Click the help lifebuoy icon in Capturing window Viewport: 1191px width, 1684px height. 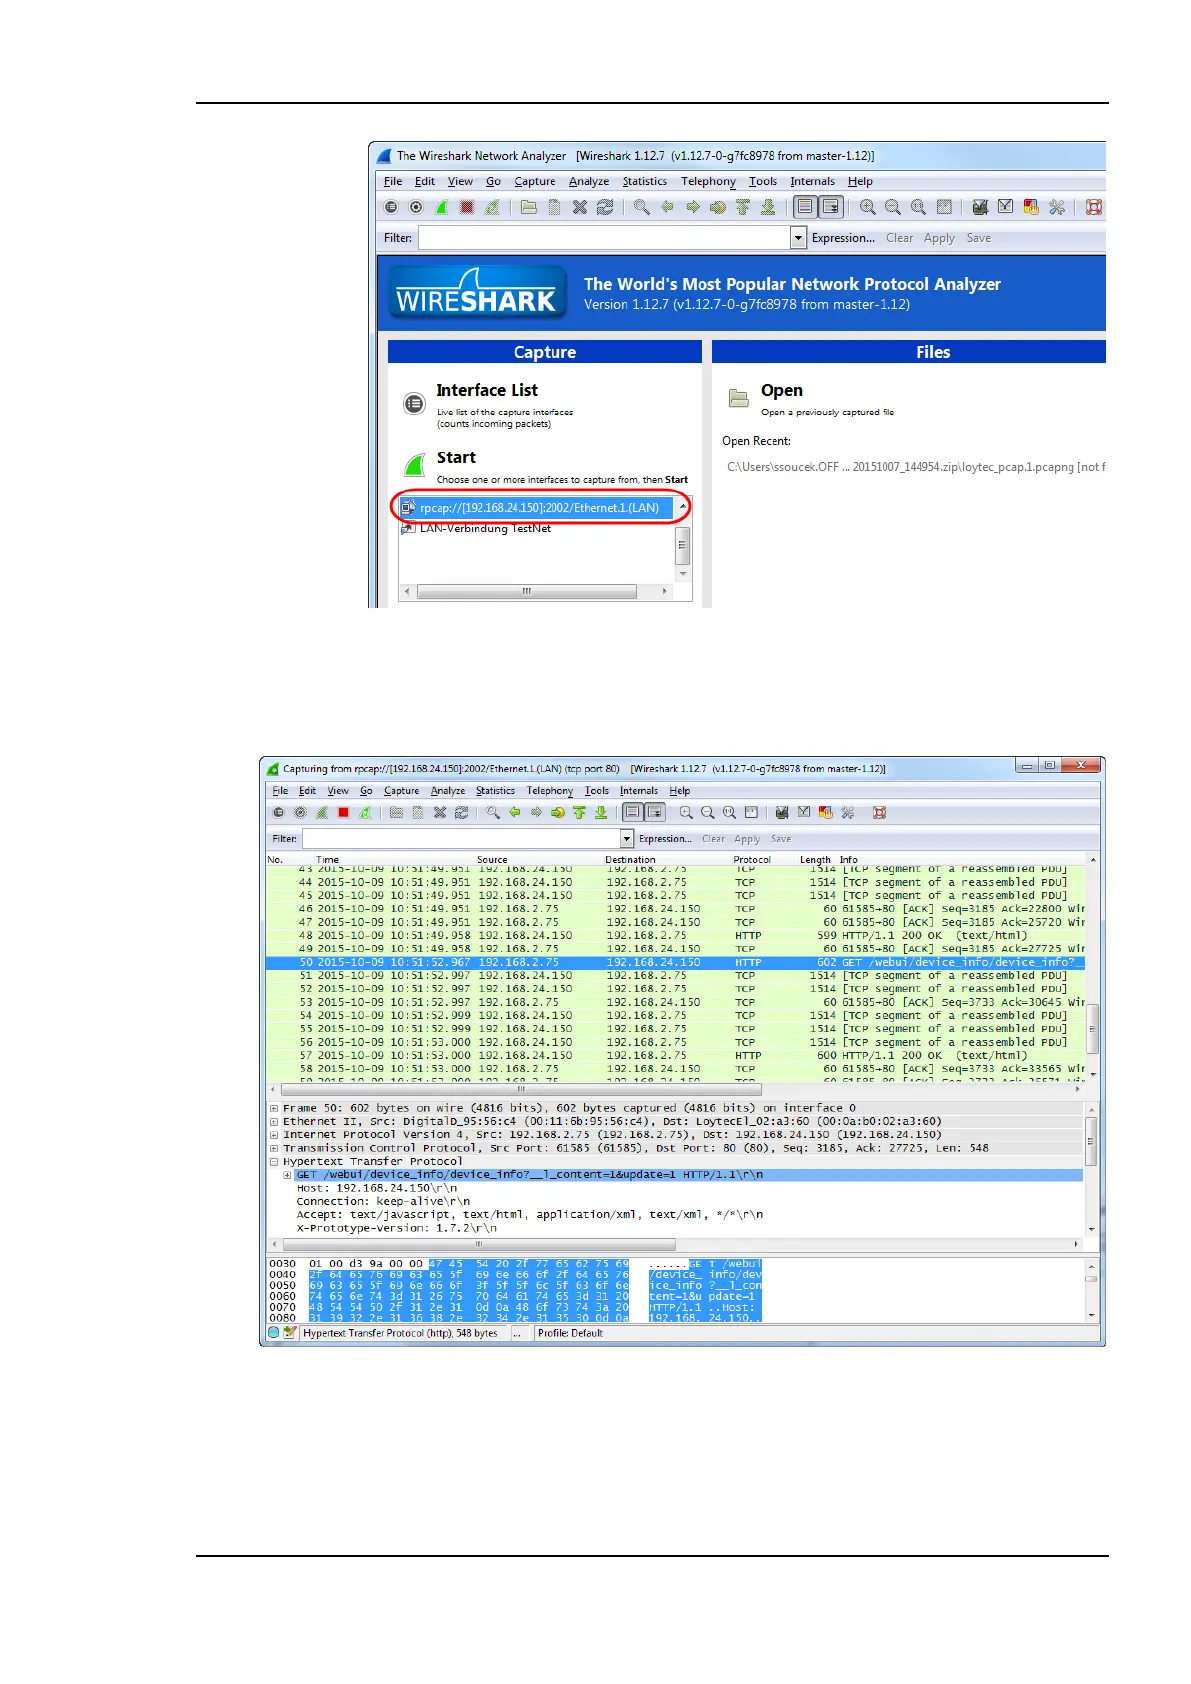(x=879, y=813)
